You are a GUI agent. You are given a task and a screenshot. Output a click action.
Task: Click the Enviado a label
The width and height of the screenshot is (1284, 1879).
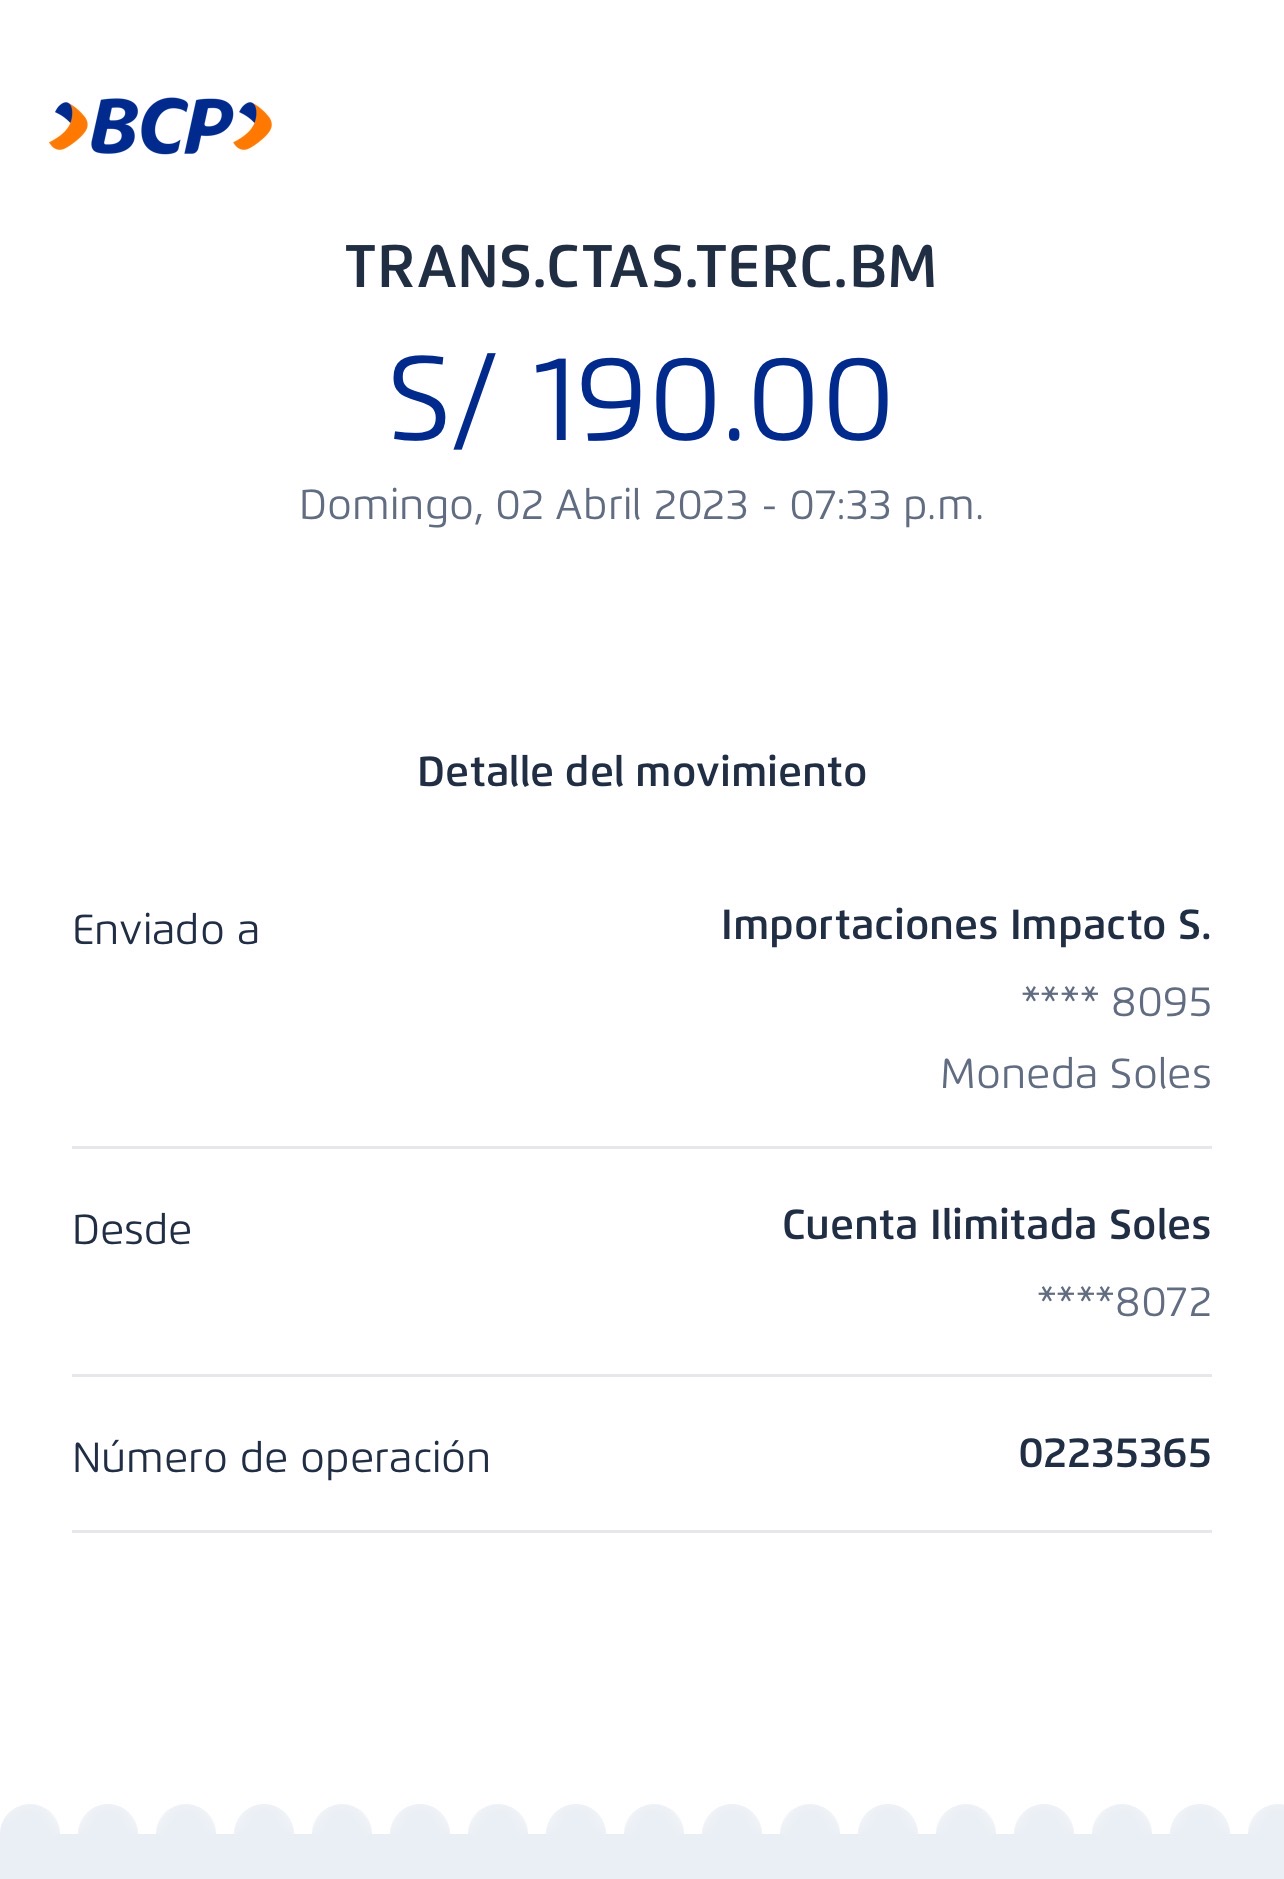166,930
